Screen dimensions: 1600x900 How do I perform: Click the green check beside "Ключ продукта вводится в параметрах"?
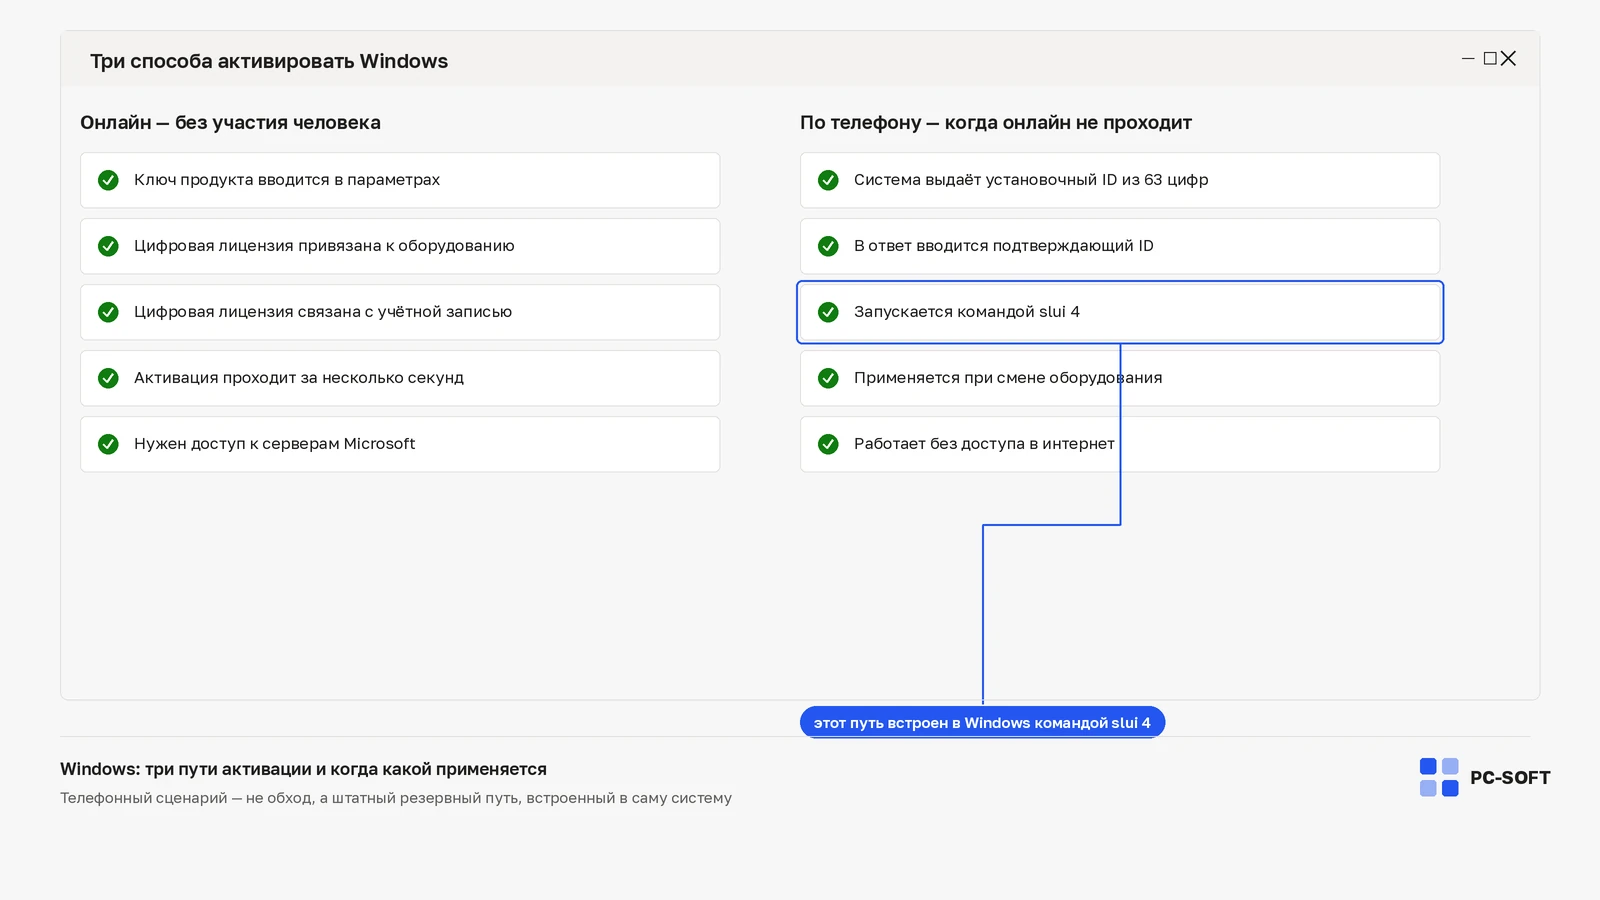click(x=108, y=180)
